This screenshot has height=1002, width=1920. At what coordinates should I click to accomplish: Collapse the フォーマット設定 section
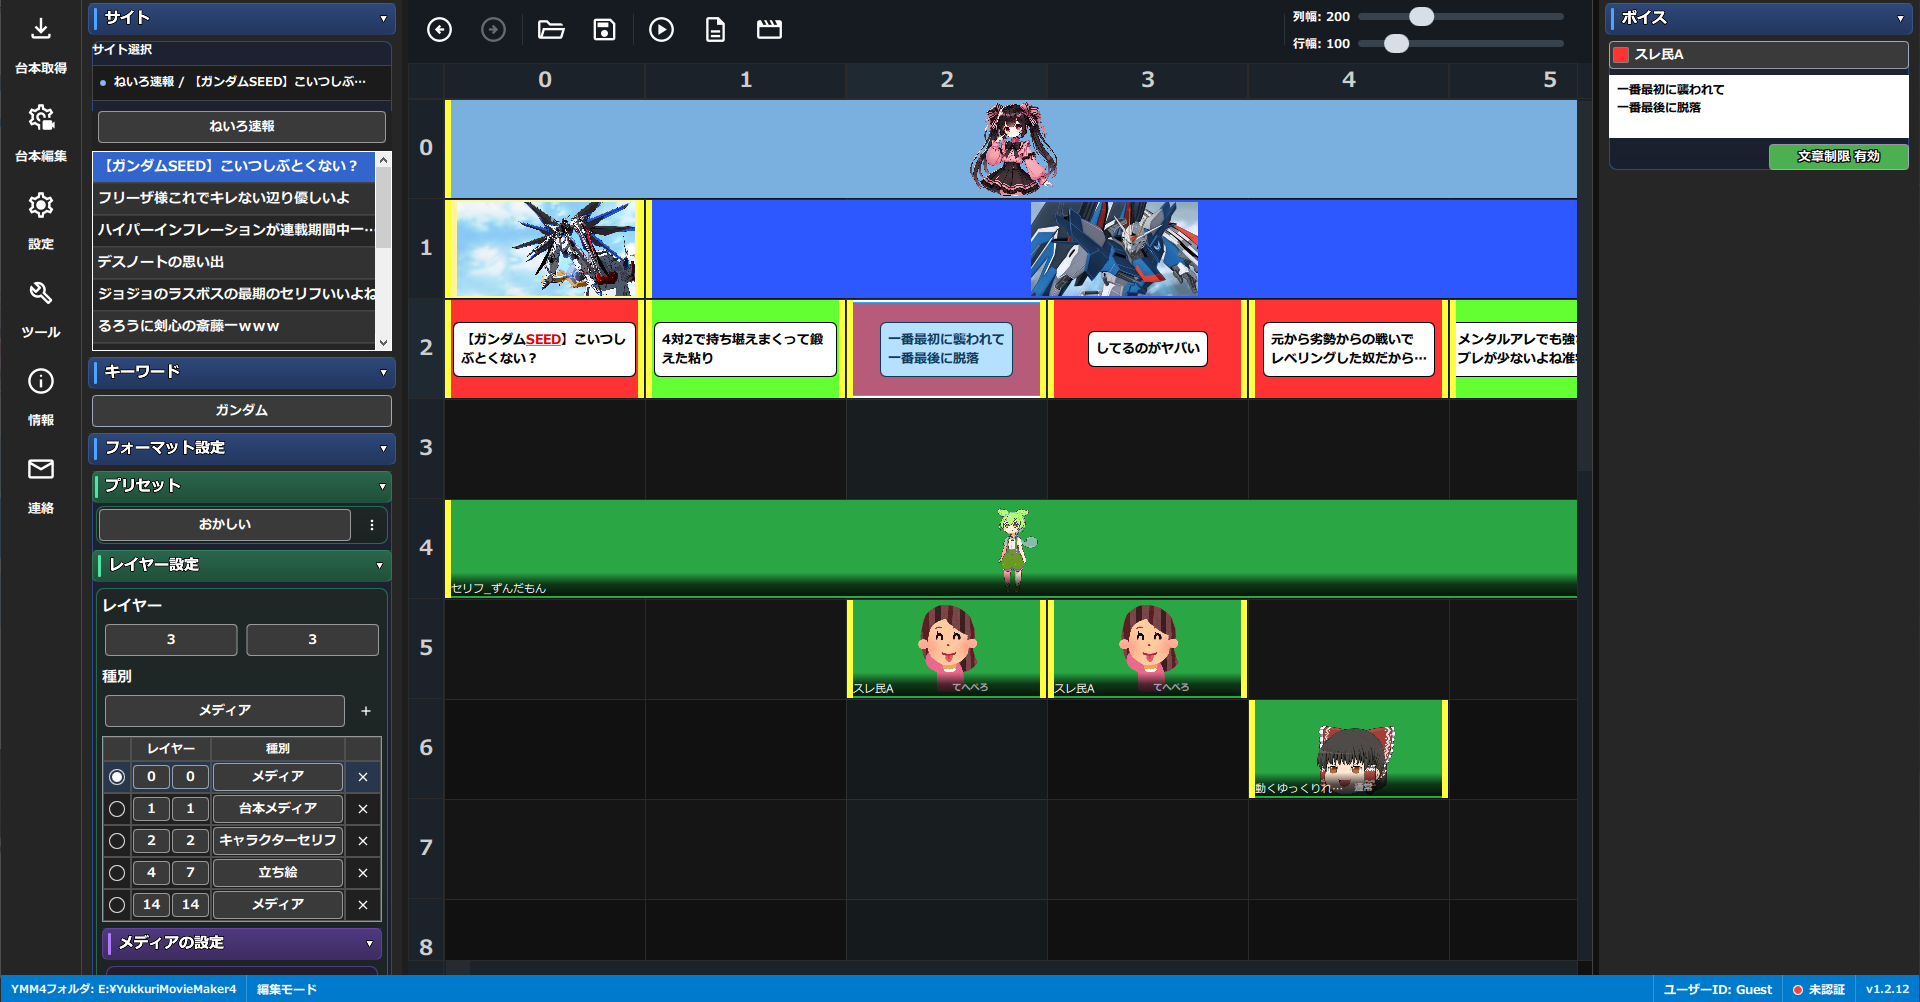click(x=242, y=448)
